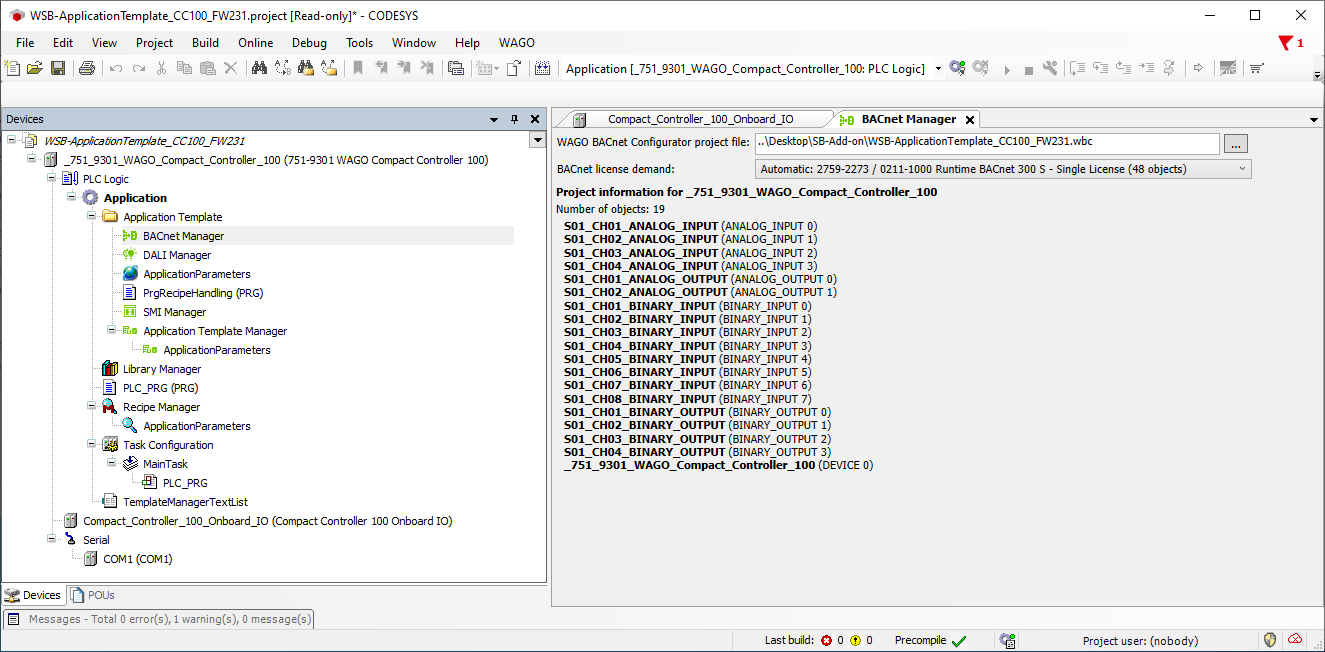Expand the Messages panel bar

(x=159, y=619)
